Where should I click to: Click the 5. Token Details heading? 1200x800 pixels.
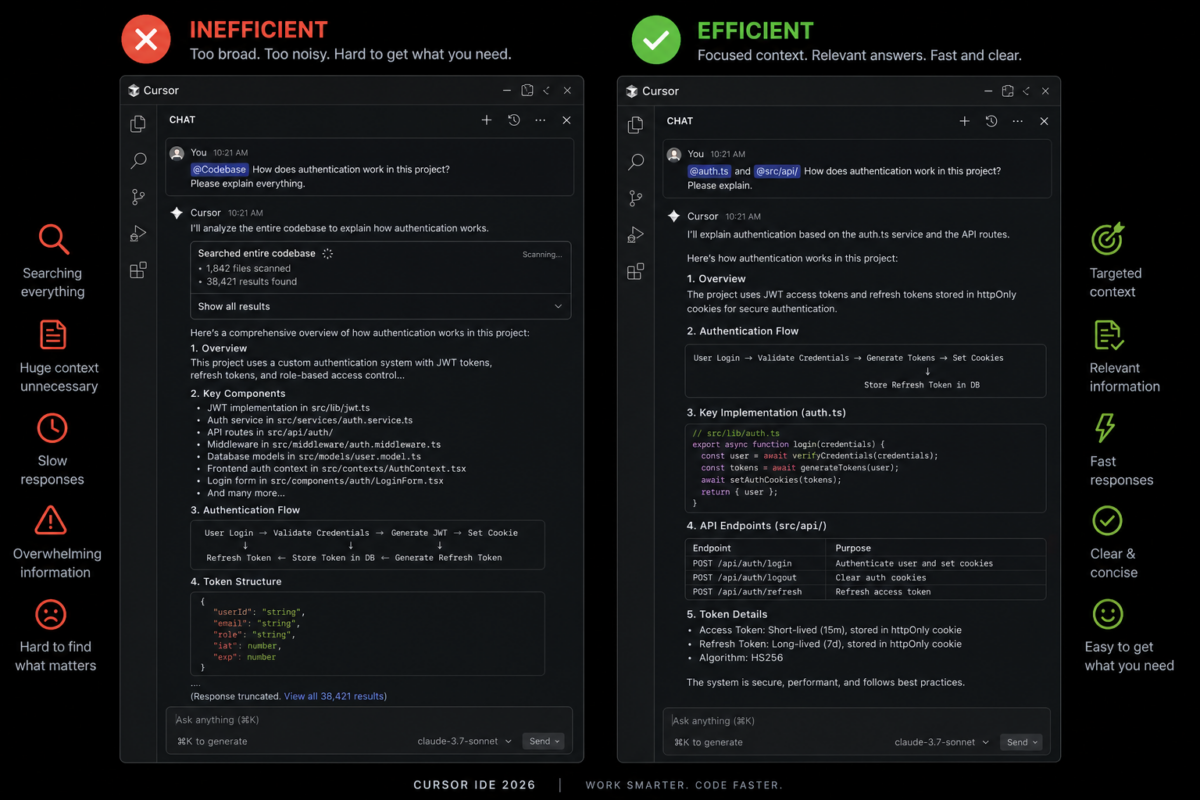click(727, 614)
